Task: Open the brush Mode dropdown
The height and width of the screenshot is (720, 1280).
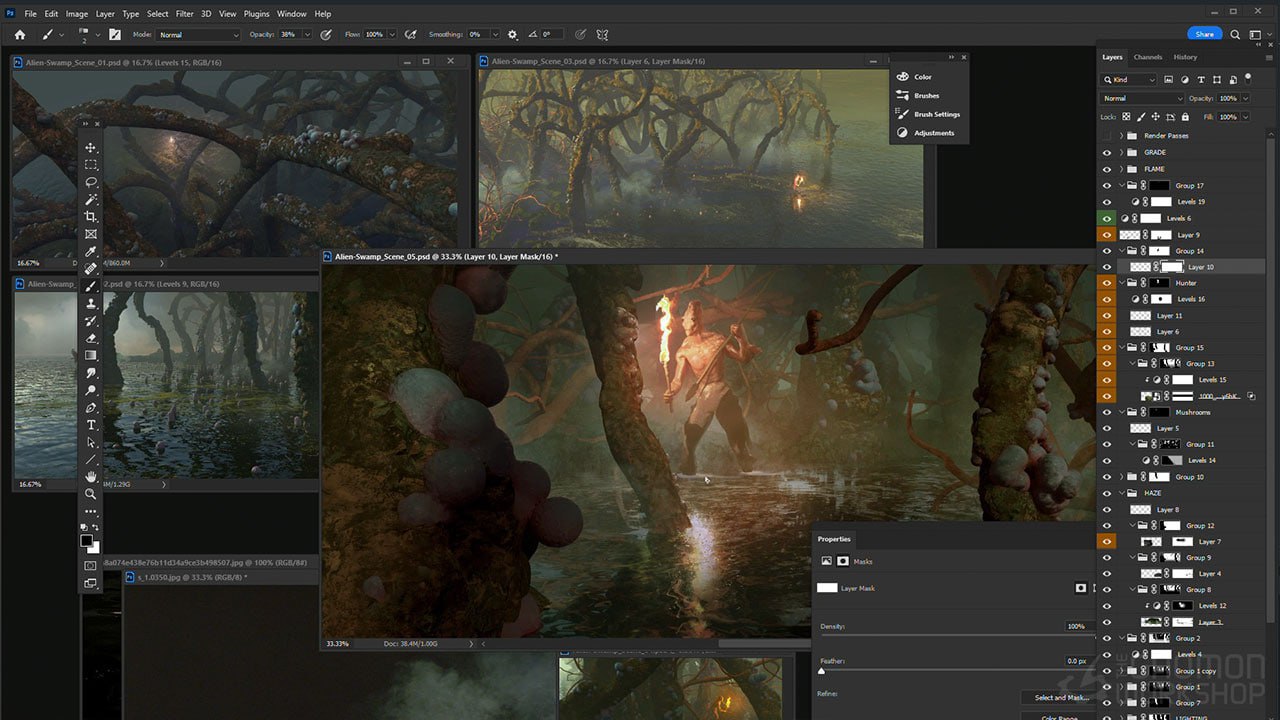Action: pos(198,34)
